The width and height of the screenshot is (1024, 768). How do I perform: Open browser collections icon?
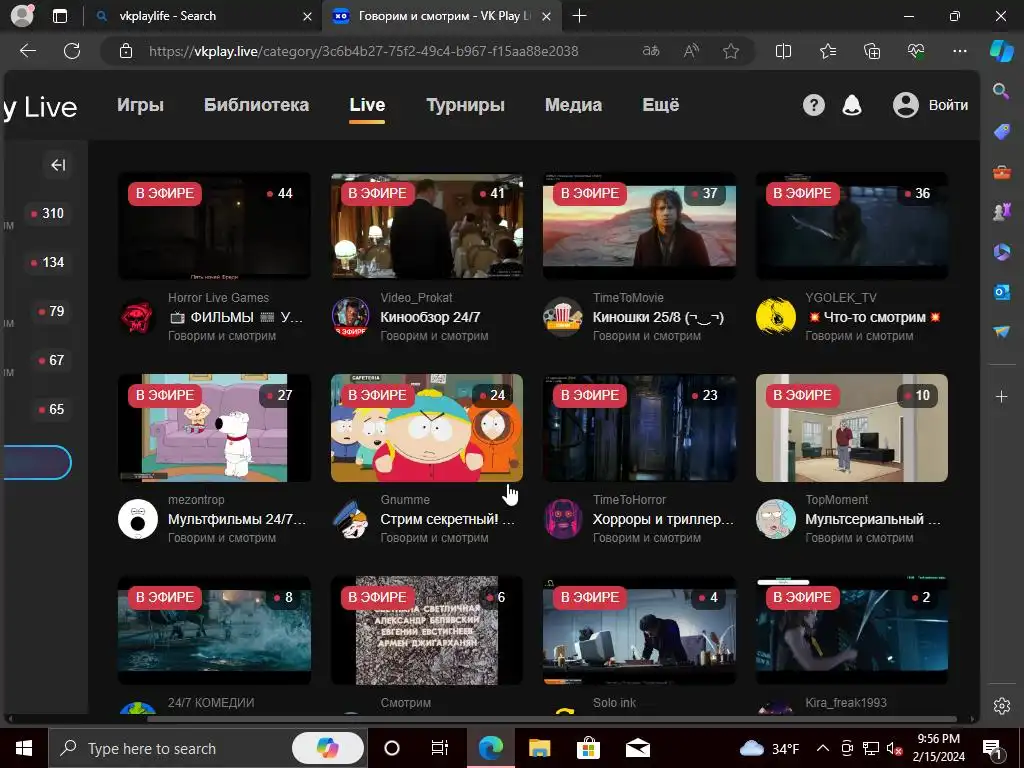(x=872, y=51)
